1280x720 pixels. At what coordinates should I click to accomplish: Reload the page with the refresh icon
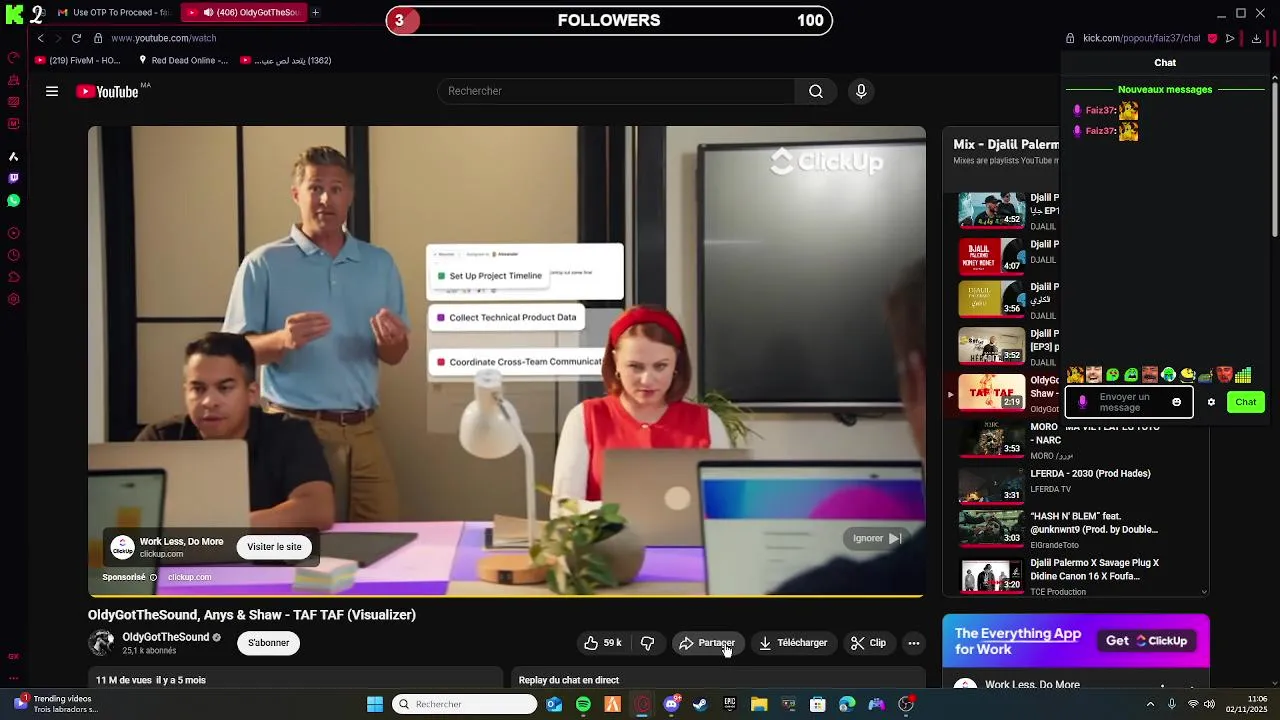pos(76,38)
